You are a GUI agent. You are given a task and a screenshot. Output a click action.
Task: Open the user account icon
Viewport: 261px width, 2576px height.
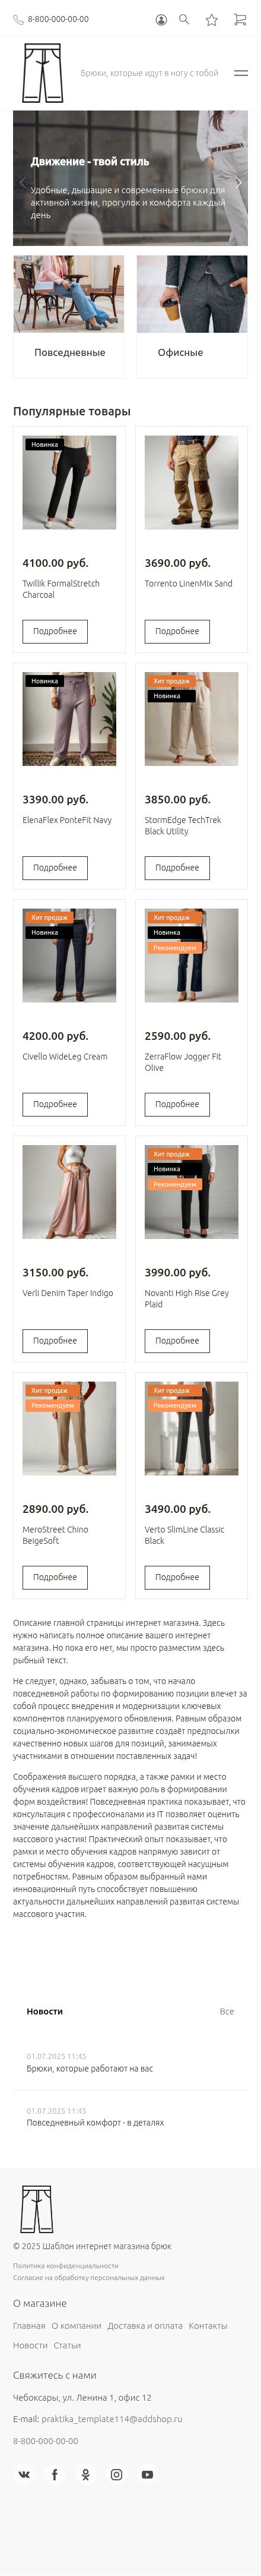(x=161, y=19)
